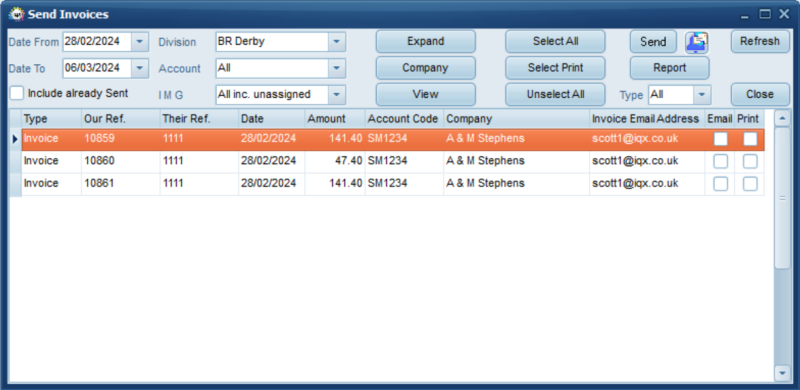Maximize the Send Invoices window
The width and height of the screenshot is (800, 390).
pyautogui.click(x=765, y=14)
